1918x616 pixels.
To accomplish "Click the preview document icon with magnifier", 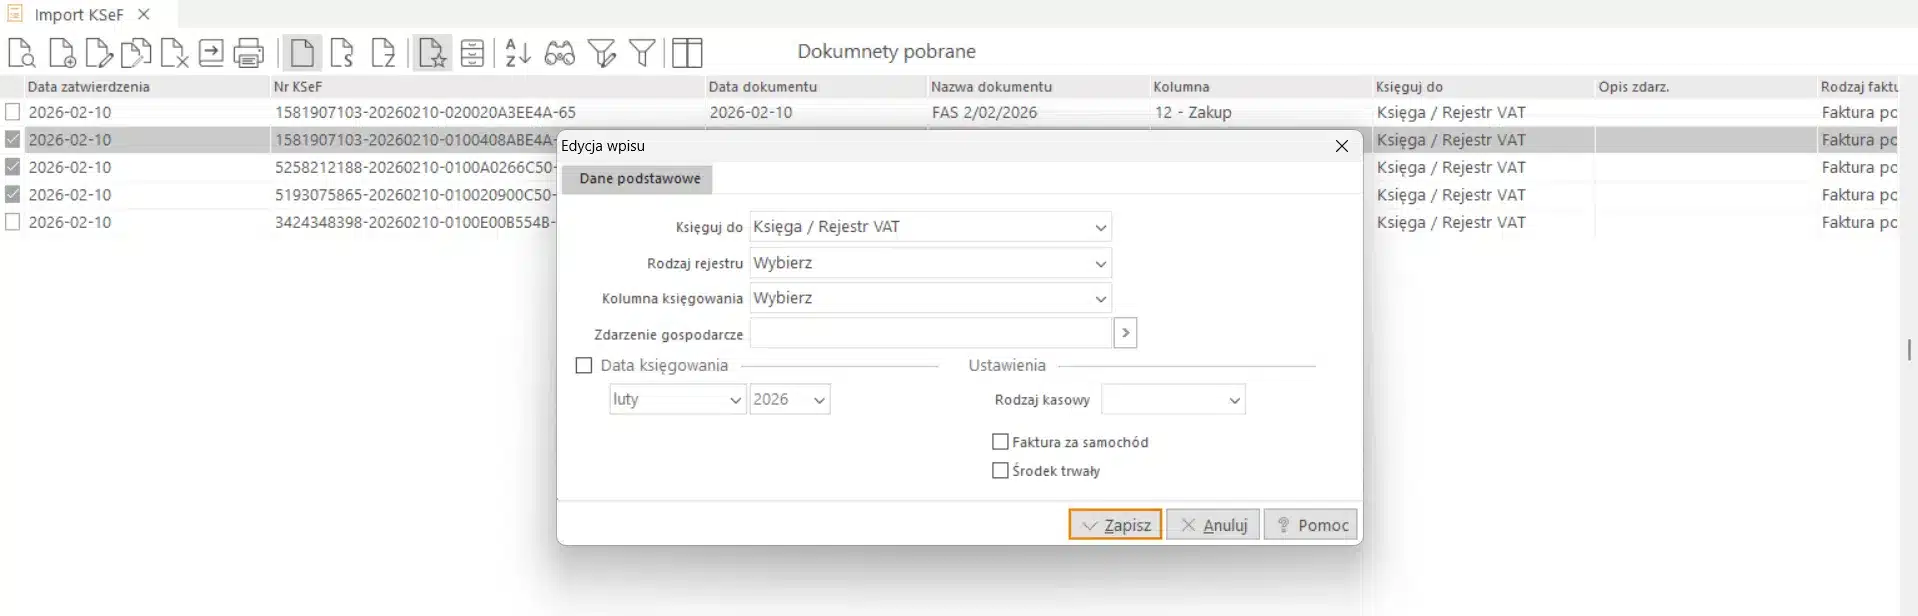I will coord(21,52).
